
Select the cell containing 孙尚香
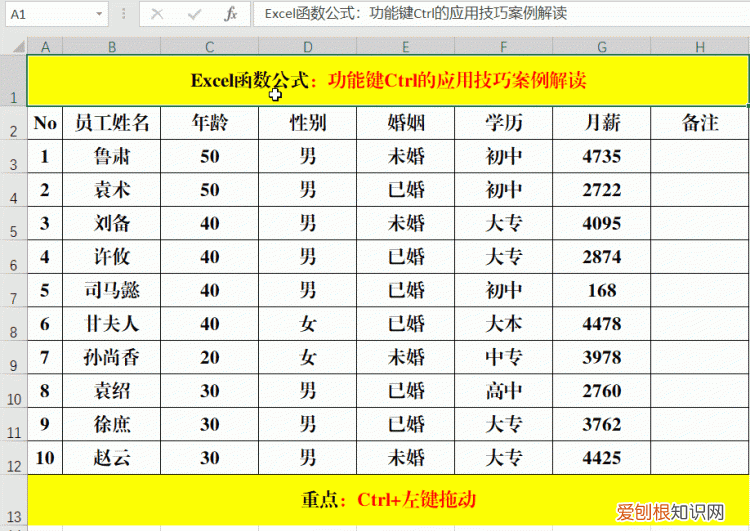tap(111, 357)
